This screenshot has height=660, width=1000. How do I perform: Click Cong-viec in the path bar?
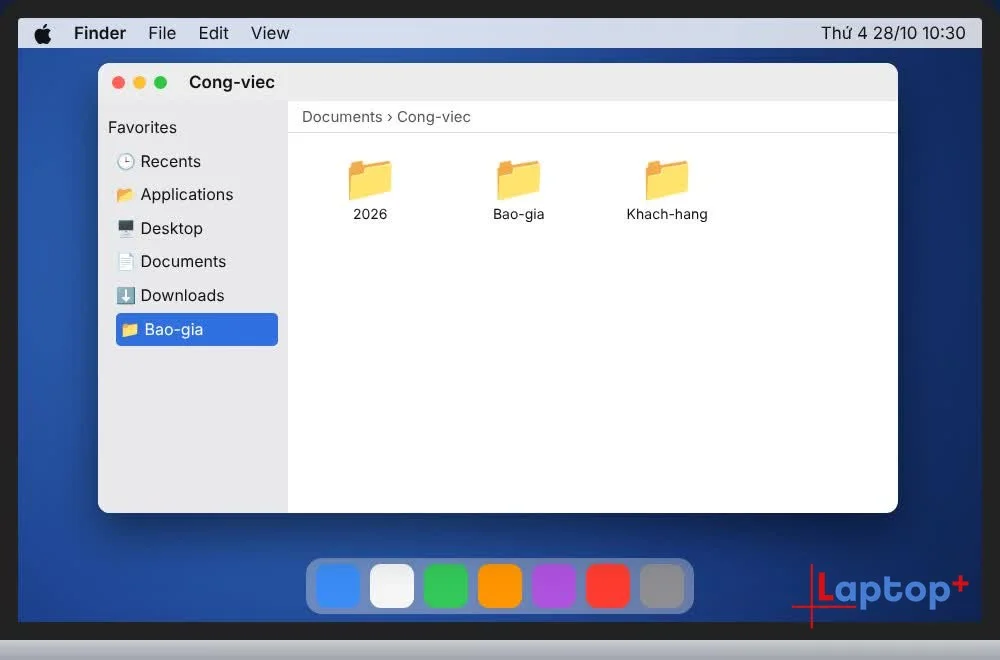[x=434, y=117]
